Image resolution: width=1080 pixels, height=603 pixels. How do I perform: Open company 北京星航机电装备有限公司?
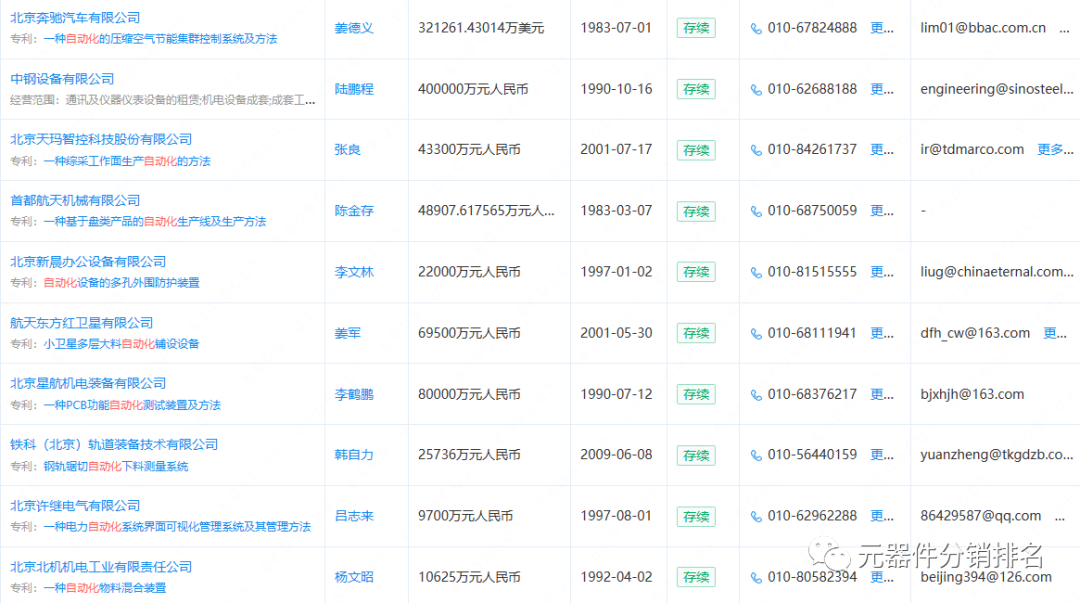pos(88,383)
